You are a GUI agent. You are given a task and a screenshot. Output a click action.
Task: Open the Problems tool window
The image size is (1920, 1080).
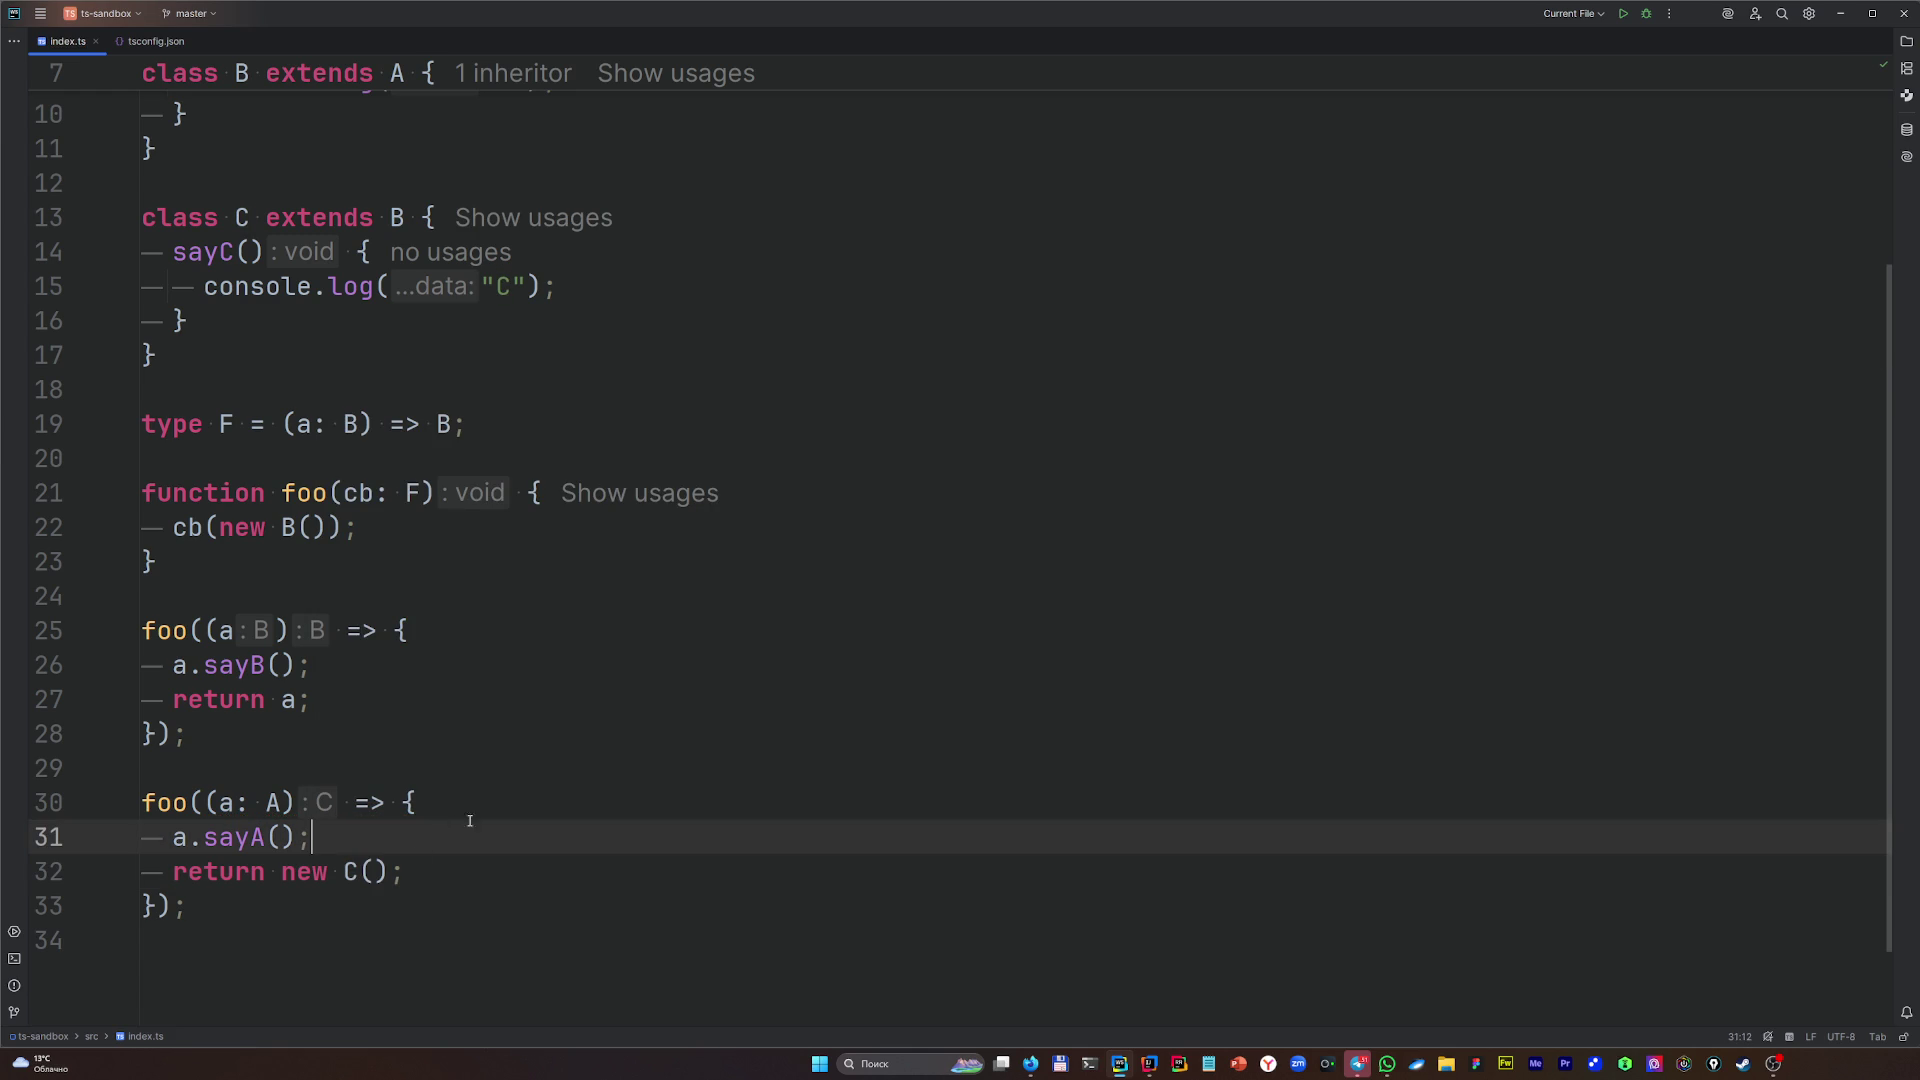click(14, 986)
